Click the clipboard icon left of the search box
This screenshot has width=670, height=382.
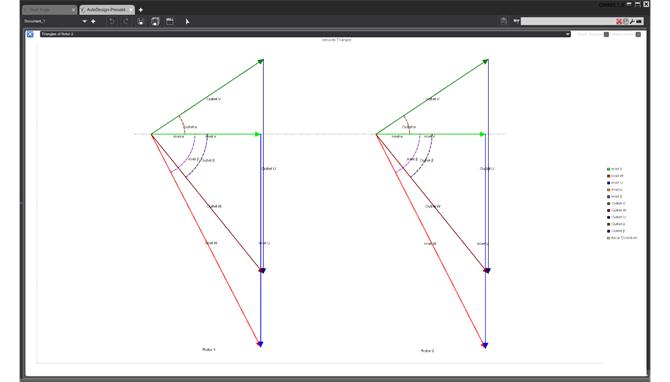tap(503, 21)
